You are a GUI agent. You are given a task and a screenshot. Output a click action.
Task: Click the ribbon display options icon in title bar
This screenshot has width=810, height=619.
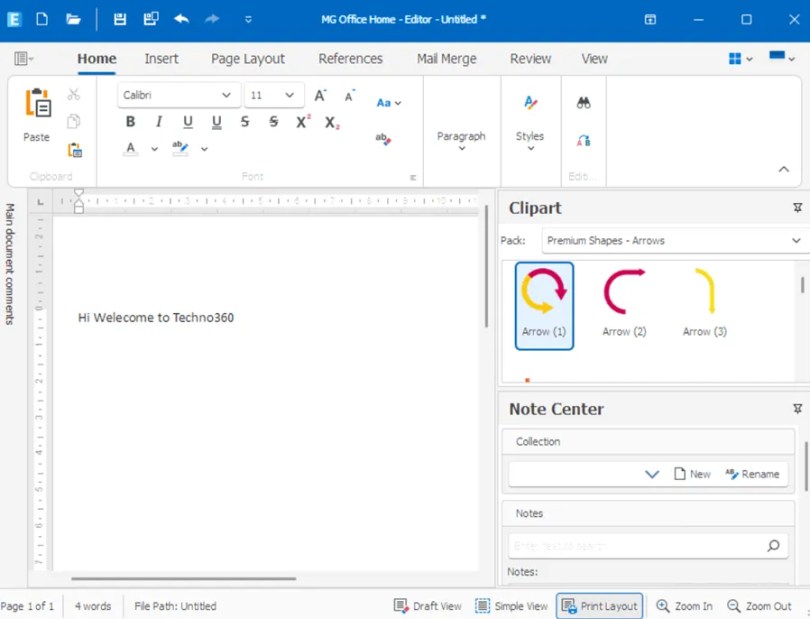[650, 20]
